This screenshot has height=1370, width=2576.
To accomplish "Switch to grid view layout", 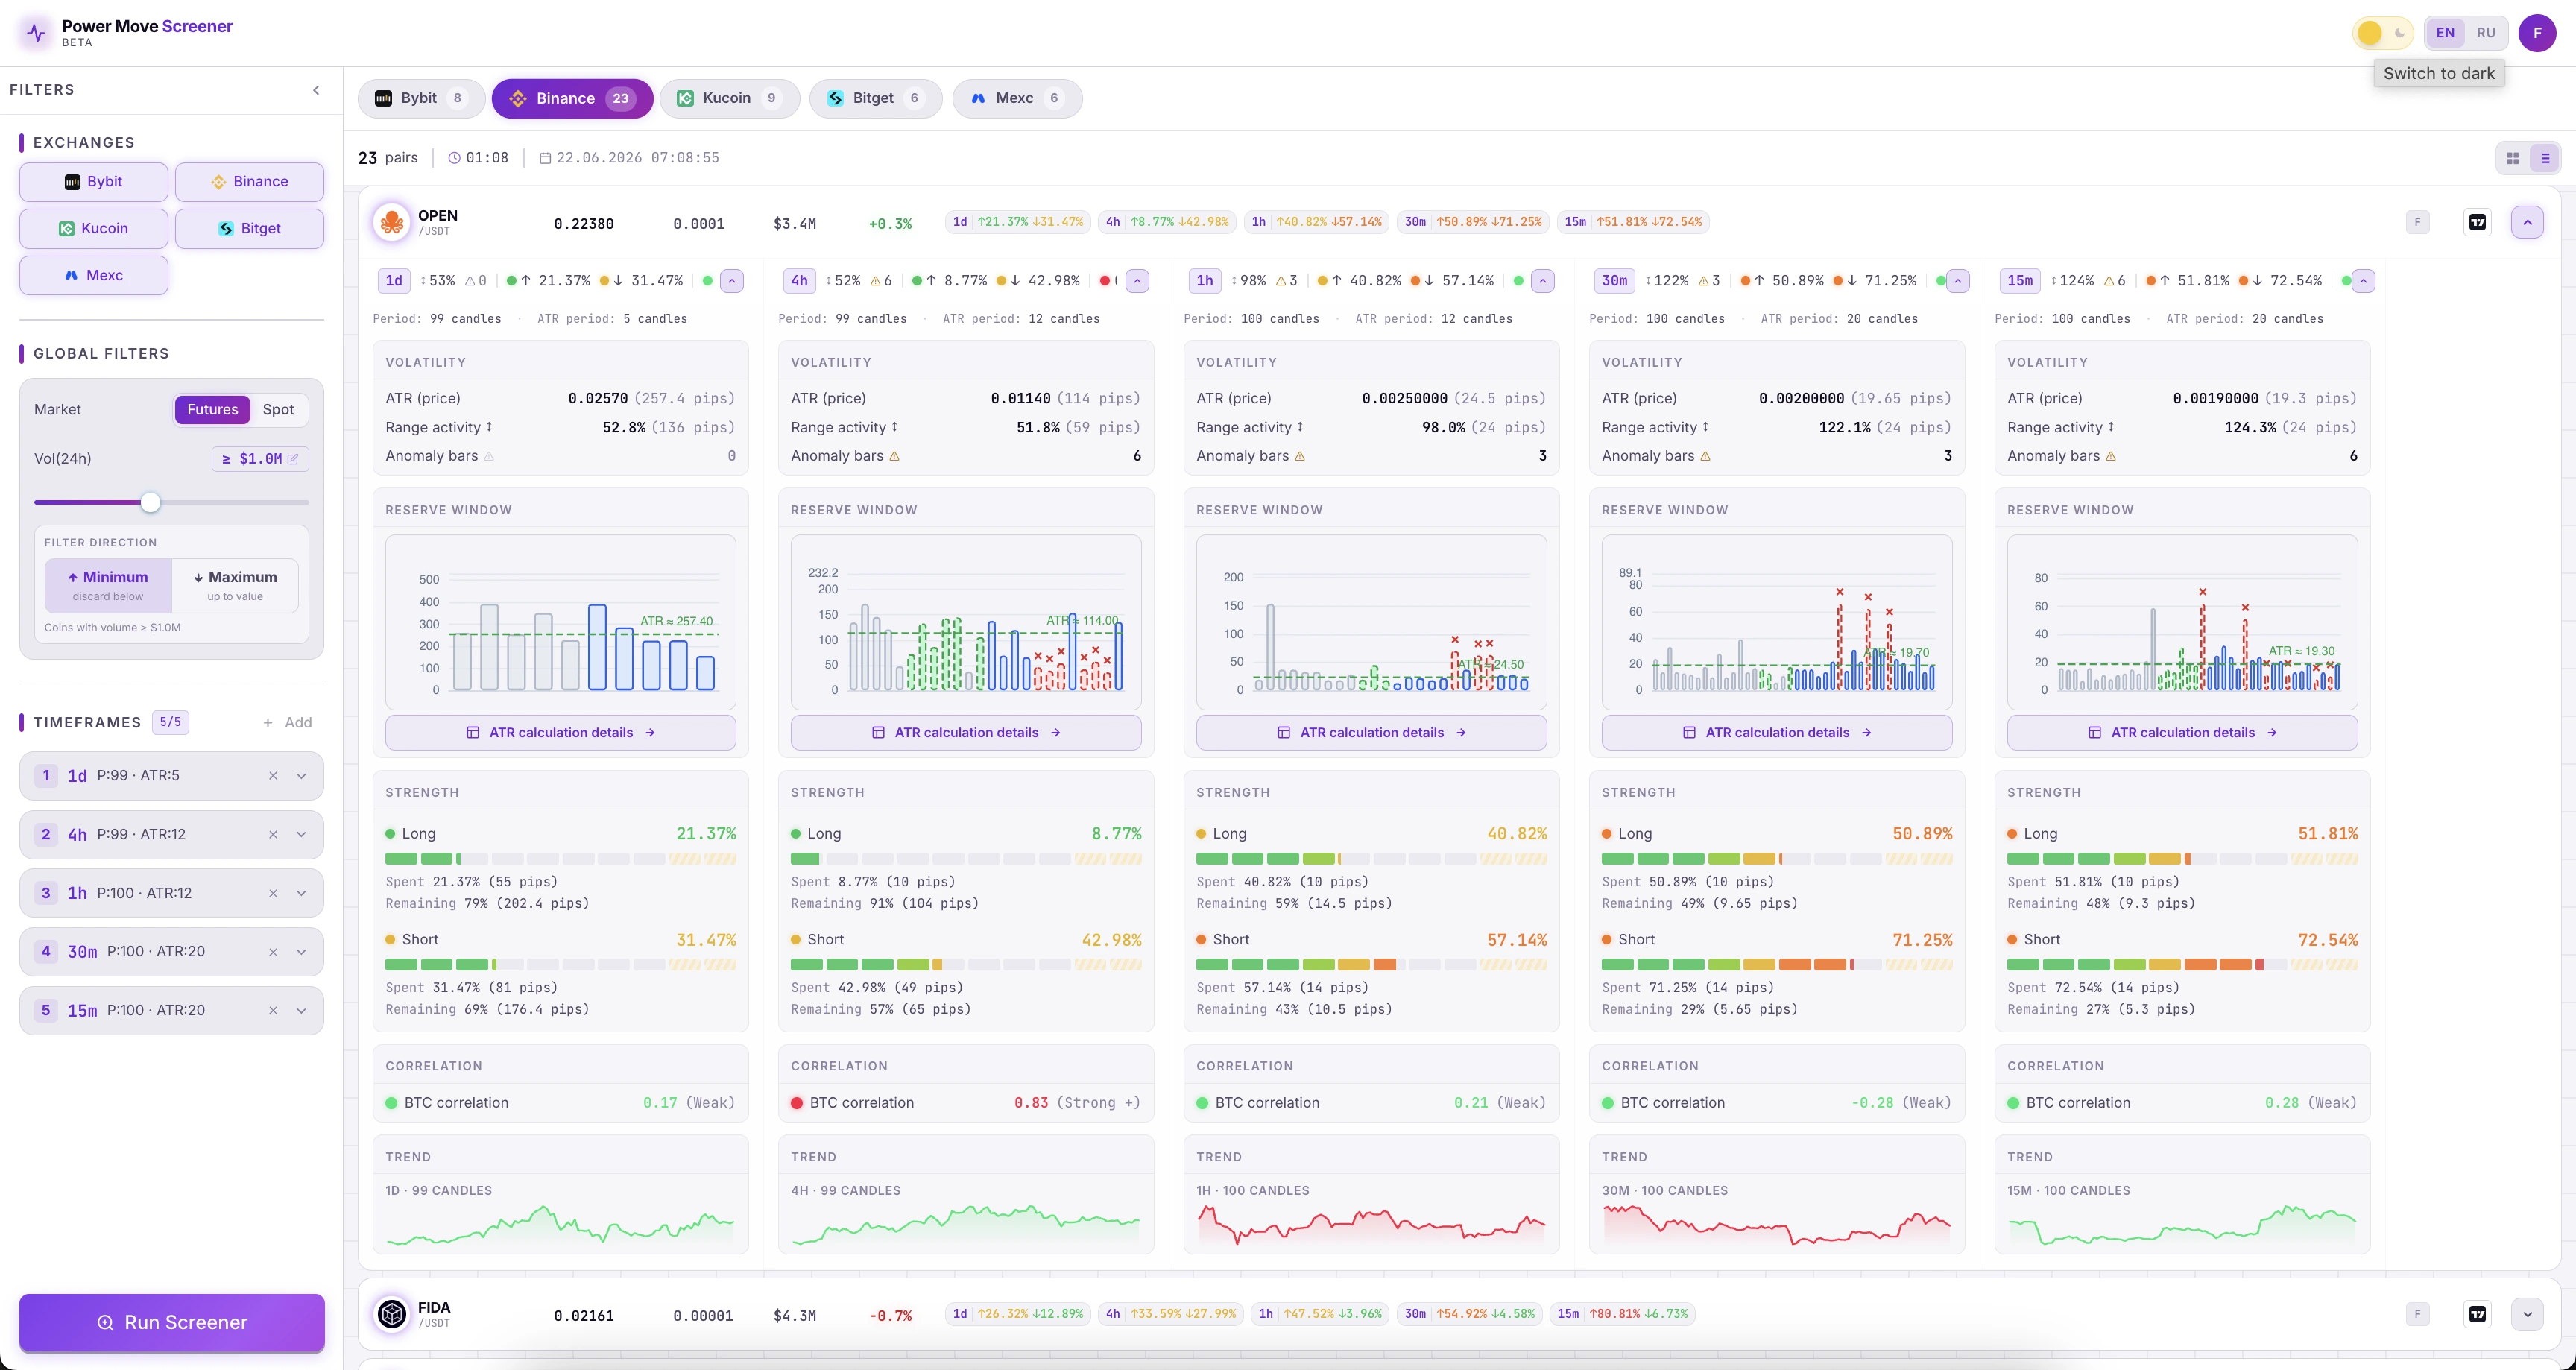I will 2512,158.
